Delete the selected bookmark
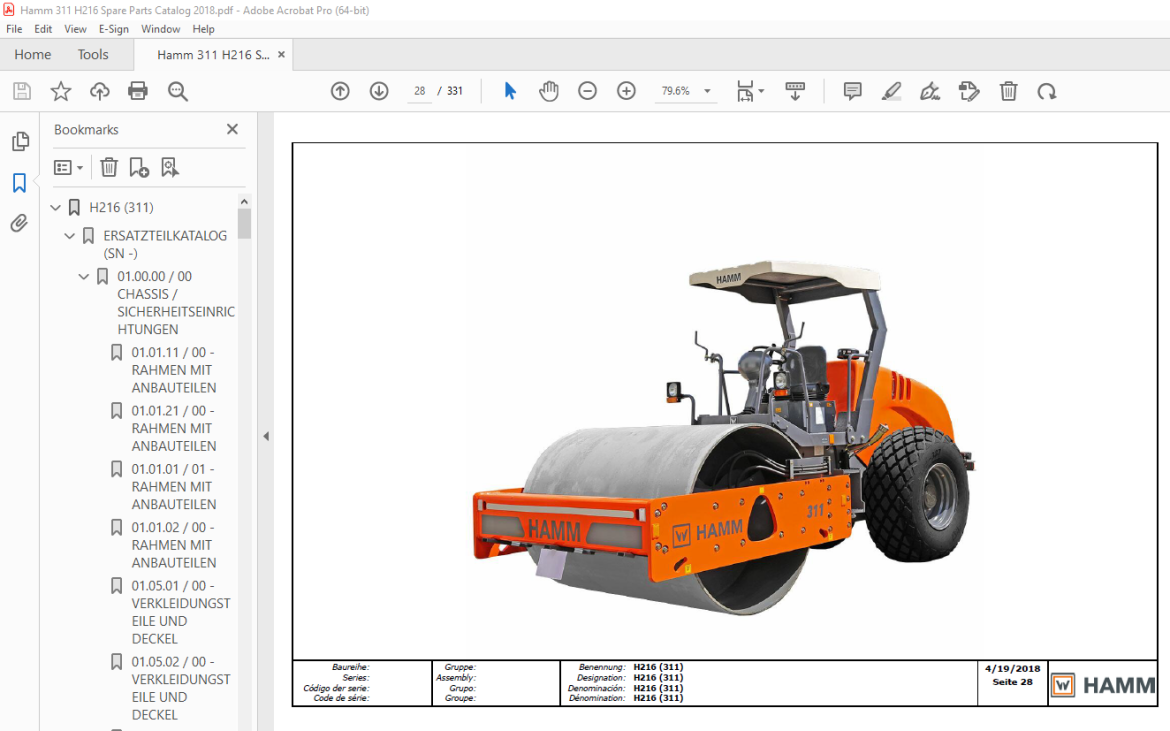 pyautogui.click(x=109, y=167)
